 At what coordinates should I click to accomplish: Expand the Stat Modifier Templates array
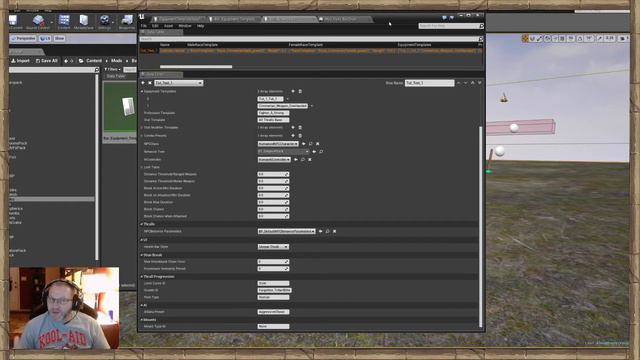[x=142, y=127]
